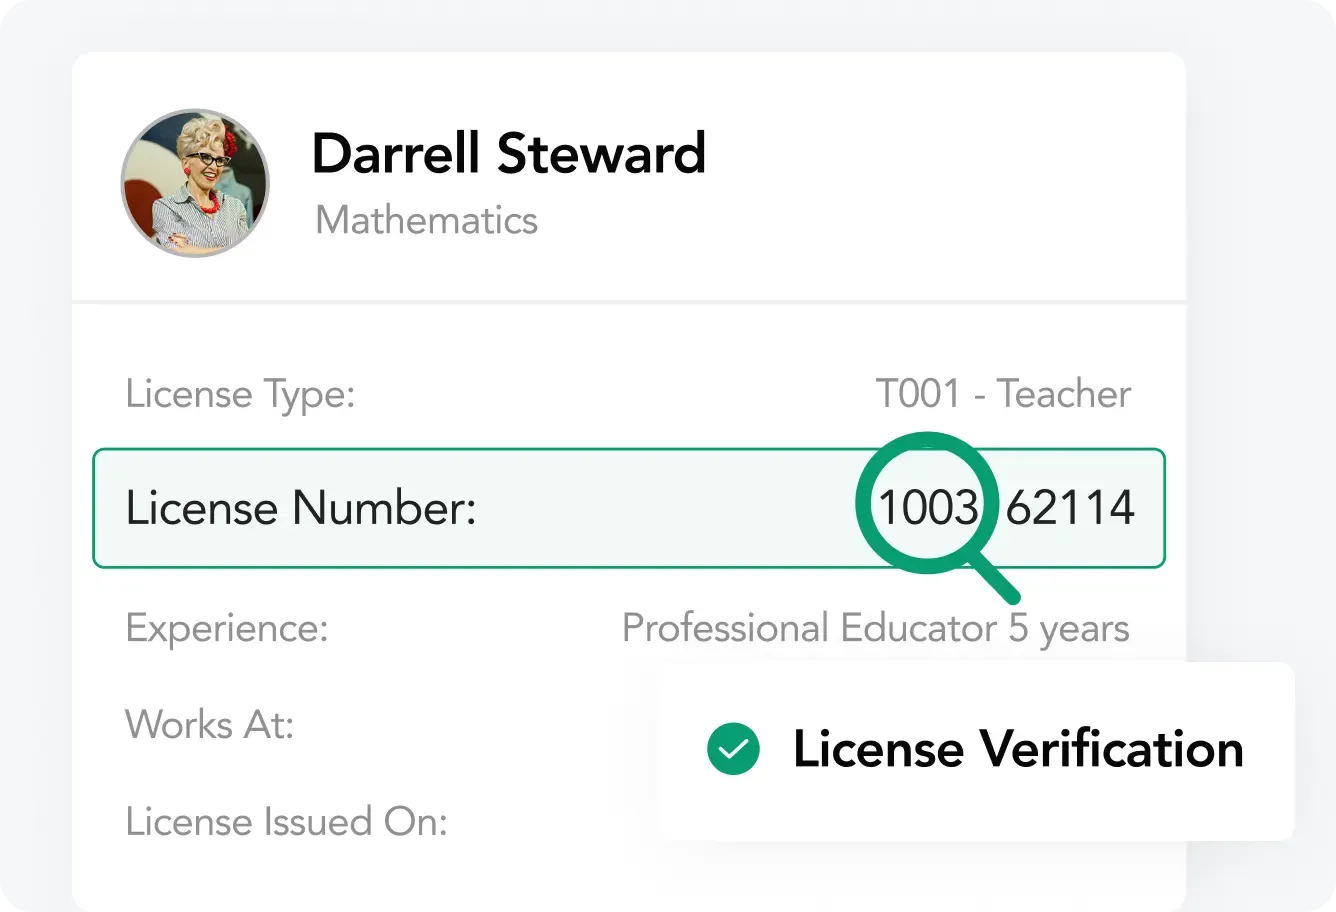
Task: Click the Experience label
Action: pos(227,629)
